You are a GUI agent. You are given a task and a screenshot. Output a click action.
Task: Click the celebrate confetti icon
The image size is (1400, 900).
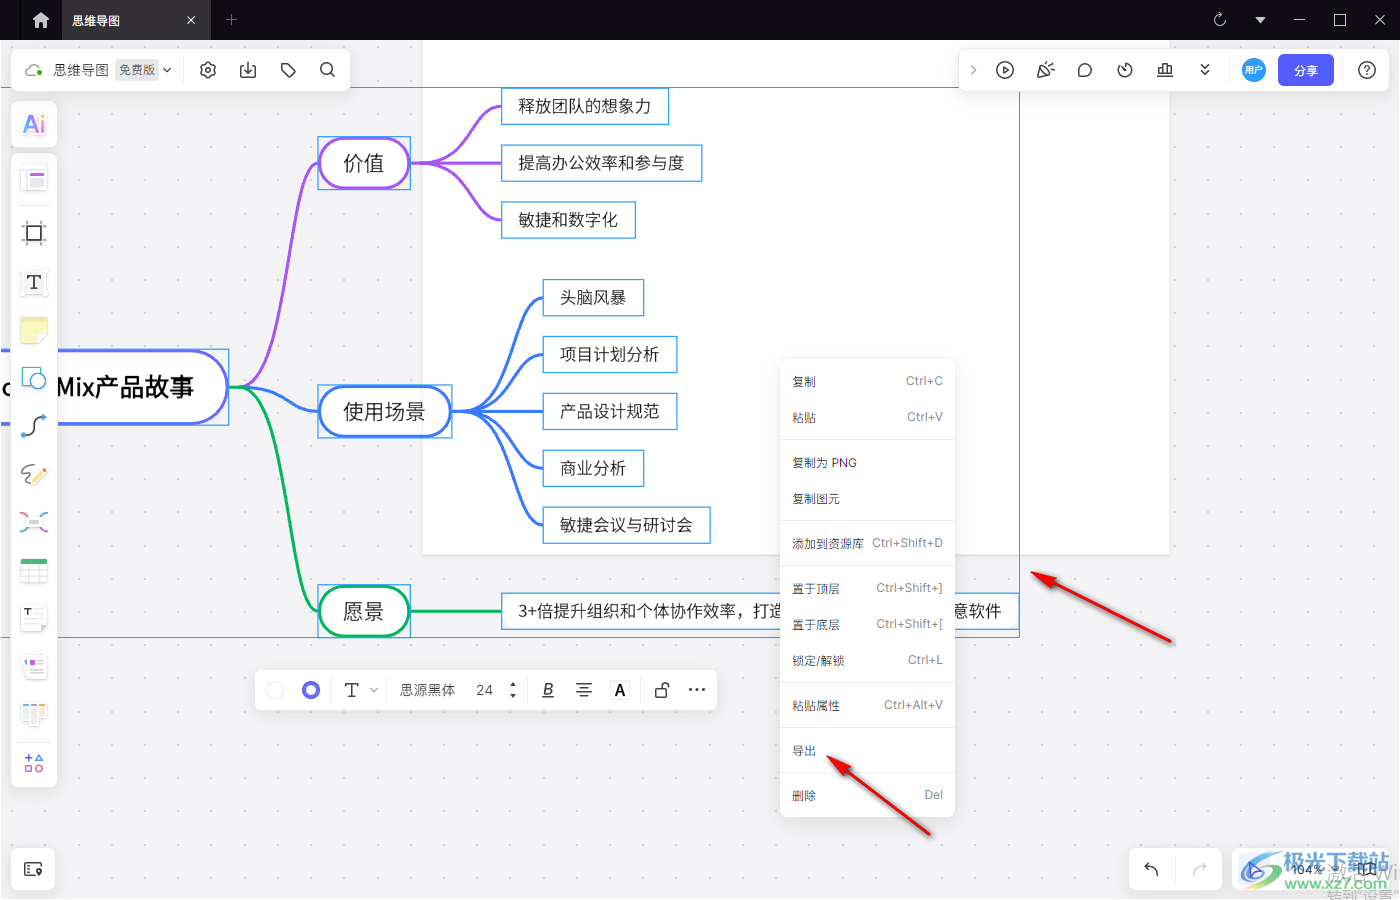point(1045,70)
